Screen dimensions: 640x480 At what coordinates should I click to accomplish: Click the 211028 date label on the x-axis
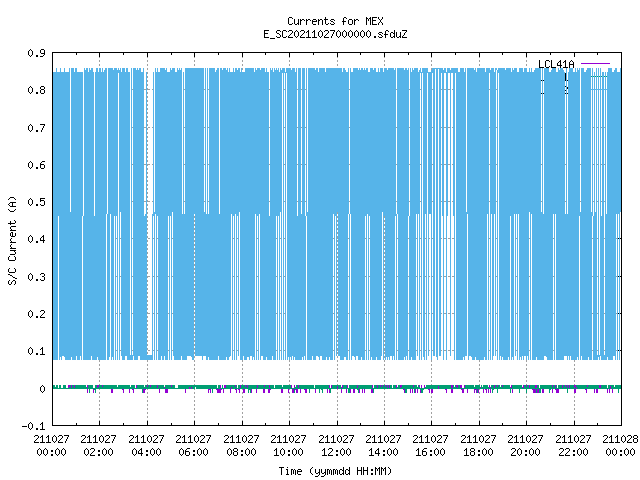point(620,439)
